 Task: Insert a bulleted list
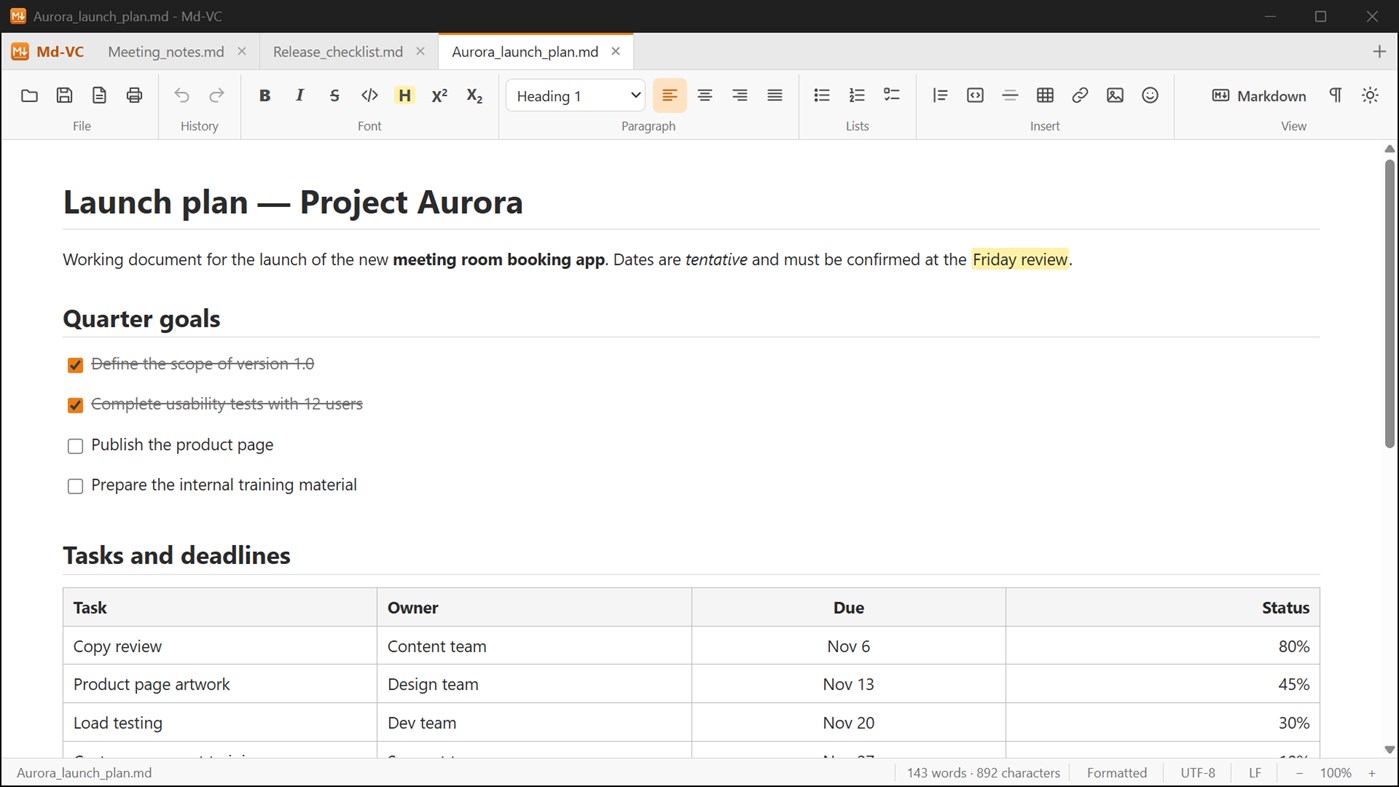[822, 96]
